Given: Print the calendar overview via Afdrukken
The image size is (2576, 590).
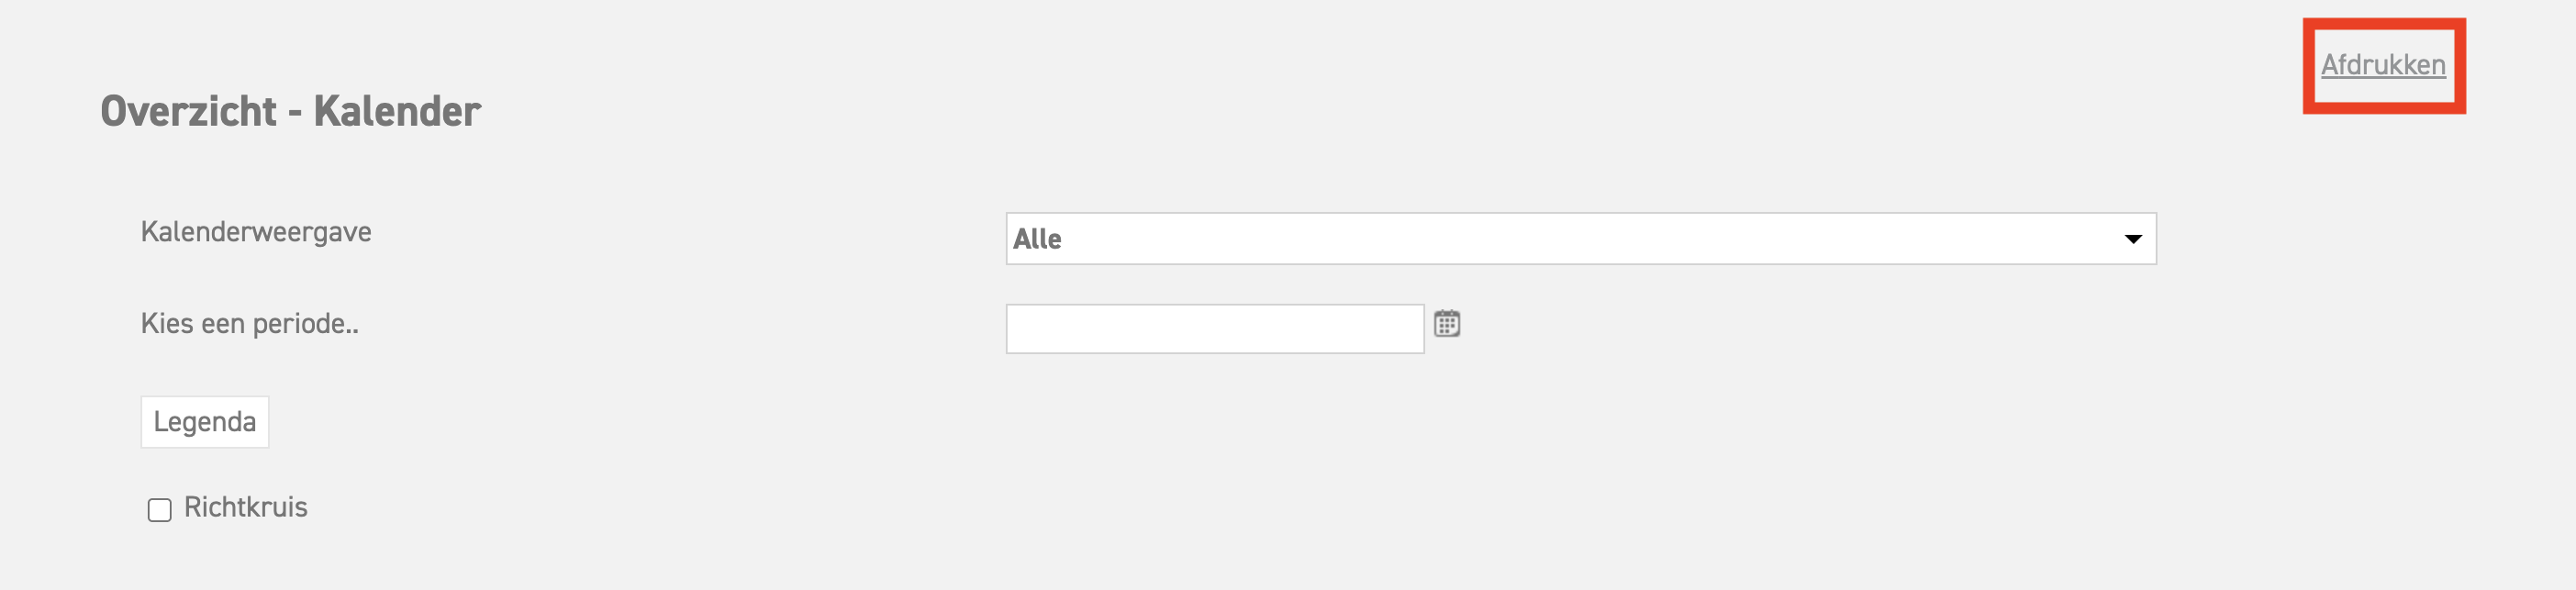Looking at the screenshot, I should (2383, 65).
